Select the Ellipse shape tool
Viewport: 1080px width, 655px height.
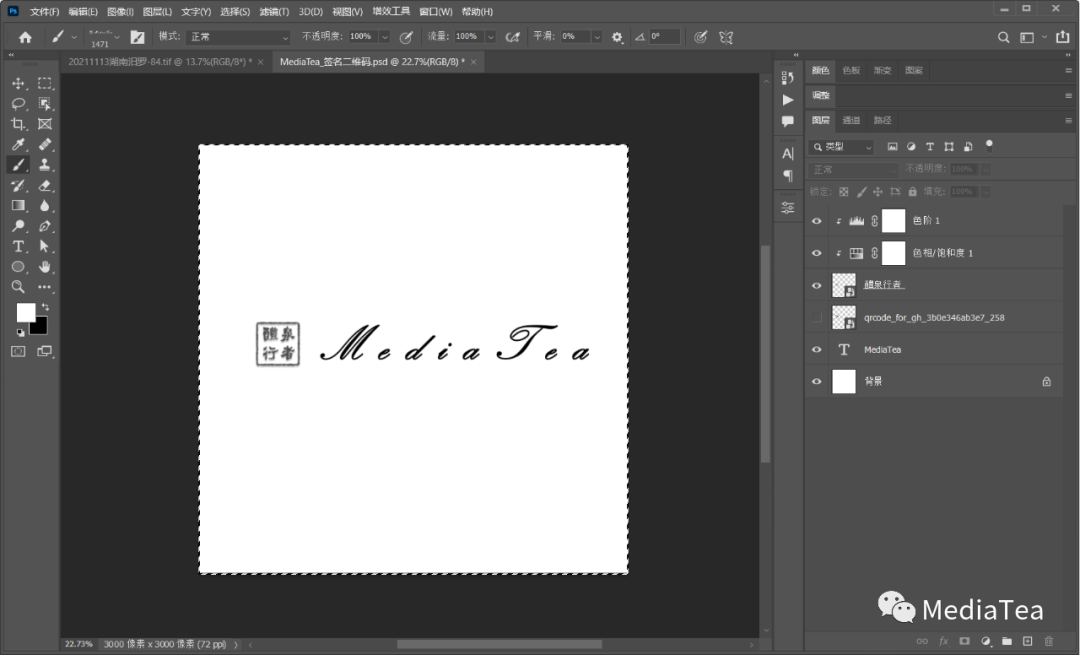[18, 267]
